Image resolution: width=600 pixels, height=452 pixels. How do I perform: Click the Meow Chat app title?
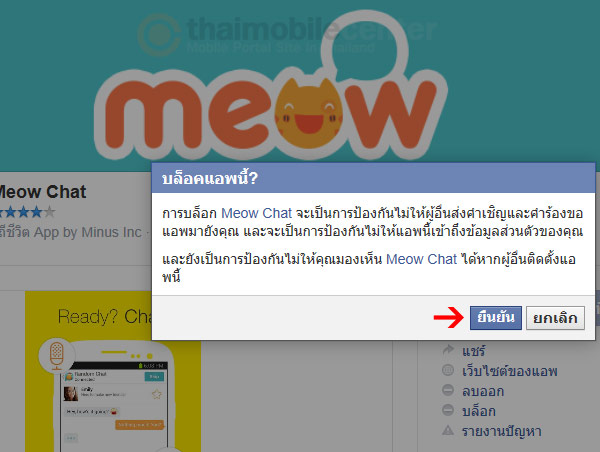click(42, 192)
